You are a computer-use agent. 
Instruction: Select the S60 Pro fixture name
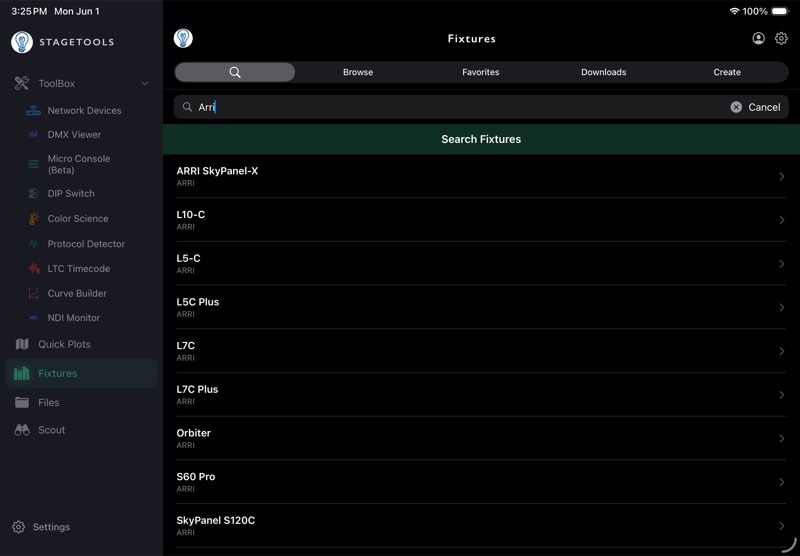point(196,476)
